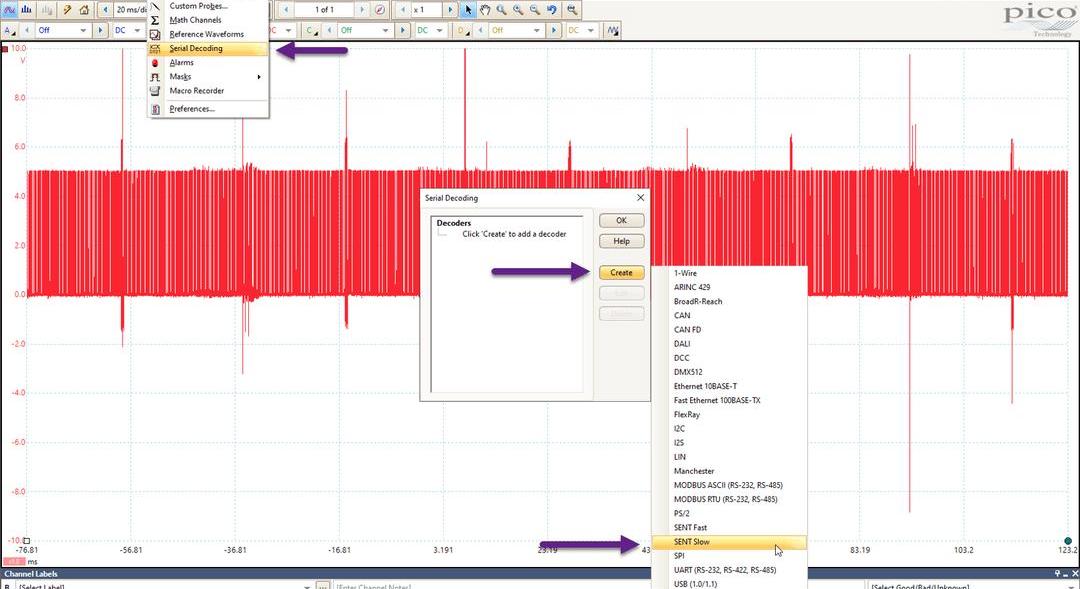1080x589 pixels.
Task: Pin the Channel Labels panel
Action: tap(1058, 573)
